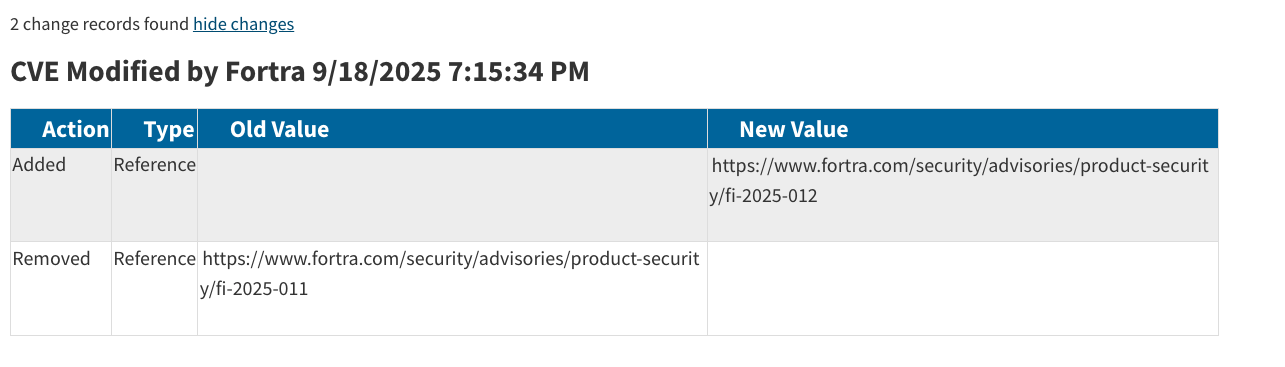Click the fortra.com URL line in New Value
Image resolution: width=1285 pixels, height=367 pixels.
(960, 165)
